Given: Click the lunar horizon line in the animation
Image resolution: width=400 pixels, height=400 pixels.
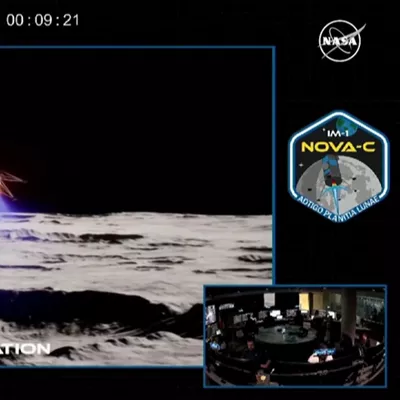Looking at the screenshot, I should 136,214.
